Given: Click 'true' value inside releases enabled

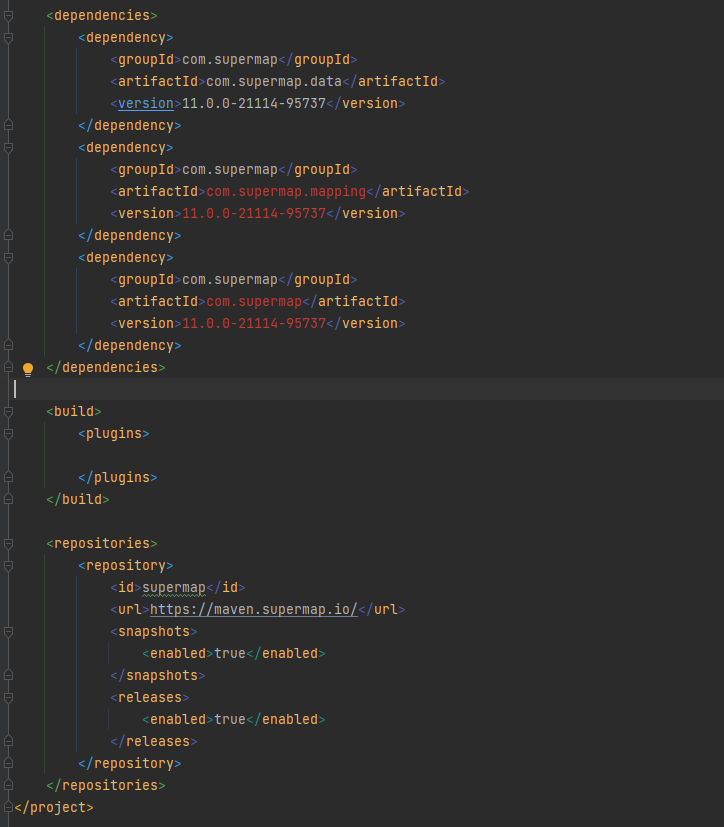Looking at the screenshot, I should (230, 719).
